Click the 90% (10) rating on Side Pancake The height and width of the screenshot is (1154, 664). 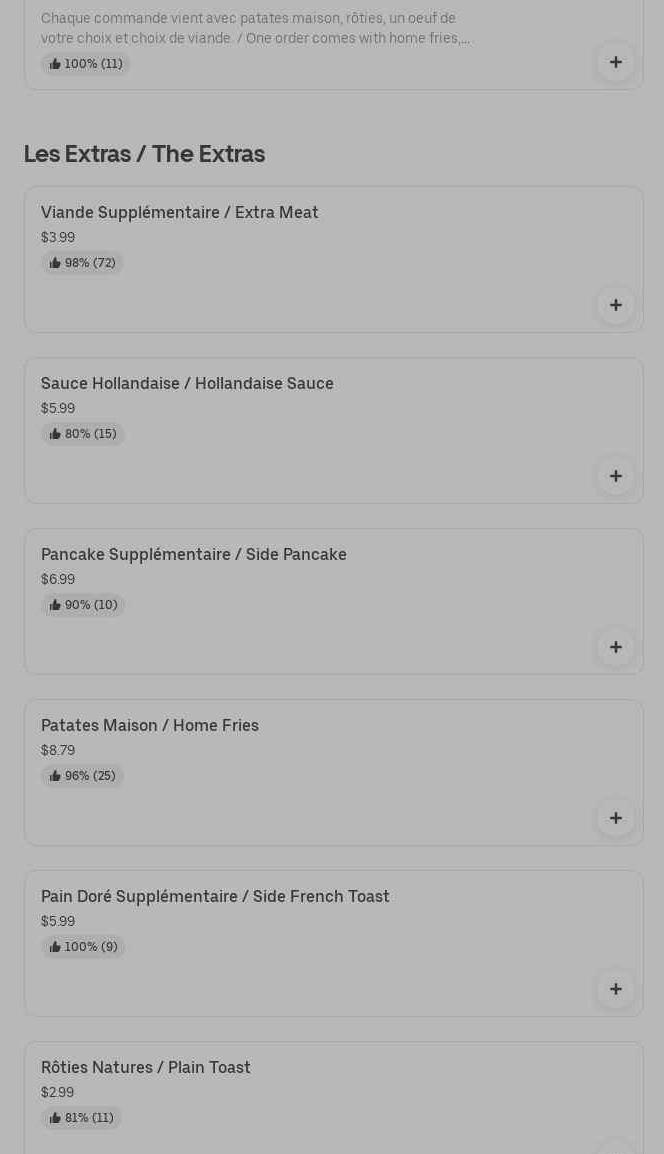(83, 605)
